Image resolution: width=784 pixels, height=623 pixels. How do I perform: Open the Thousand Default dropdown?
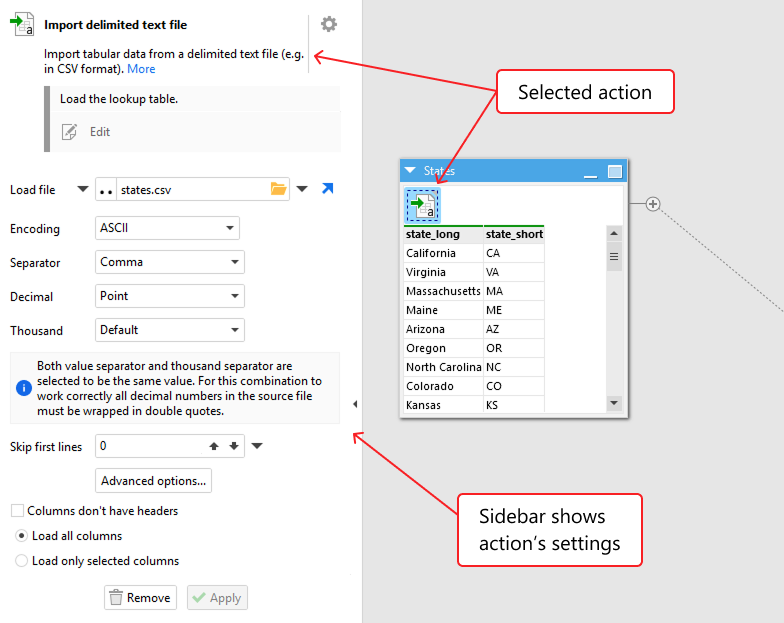tap(170, 330)
